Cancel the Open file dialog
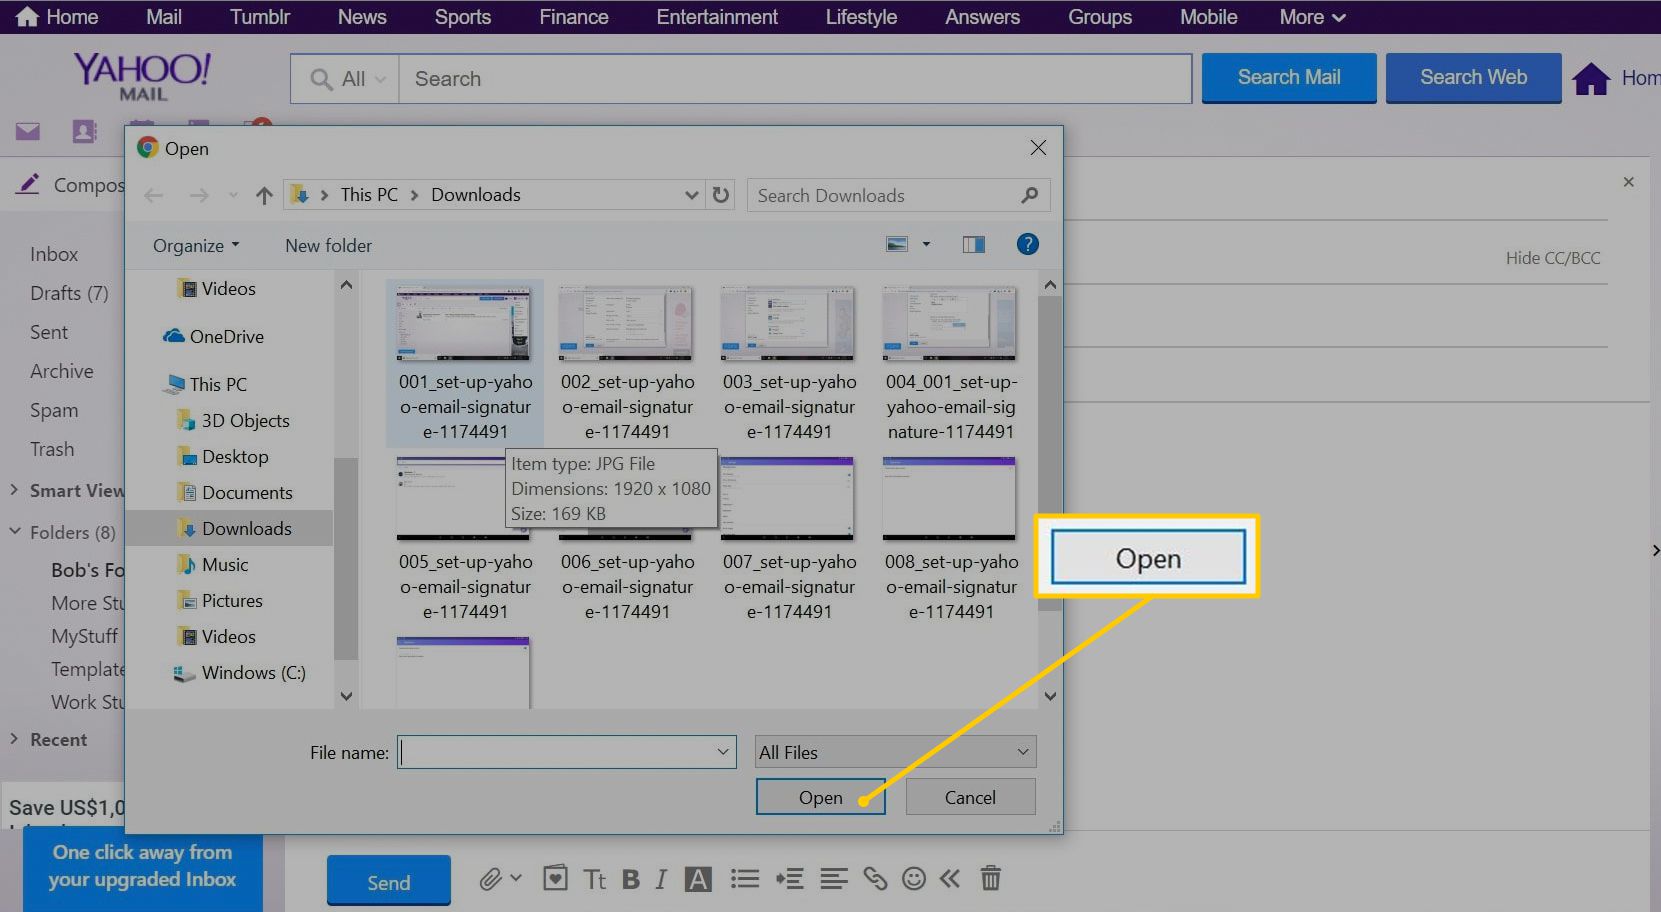The height and width of the screenshot is (912, 1661). 970,797
